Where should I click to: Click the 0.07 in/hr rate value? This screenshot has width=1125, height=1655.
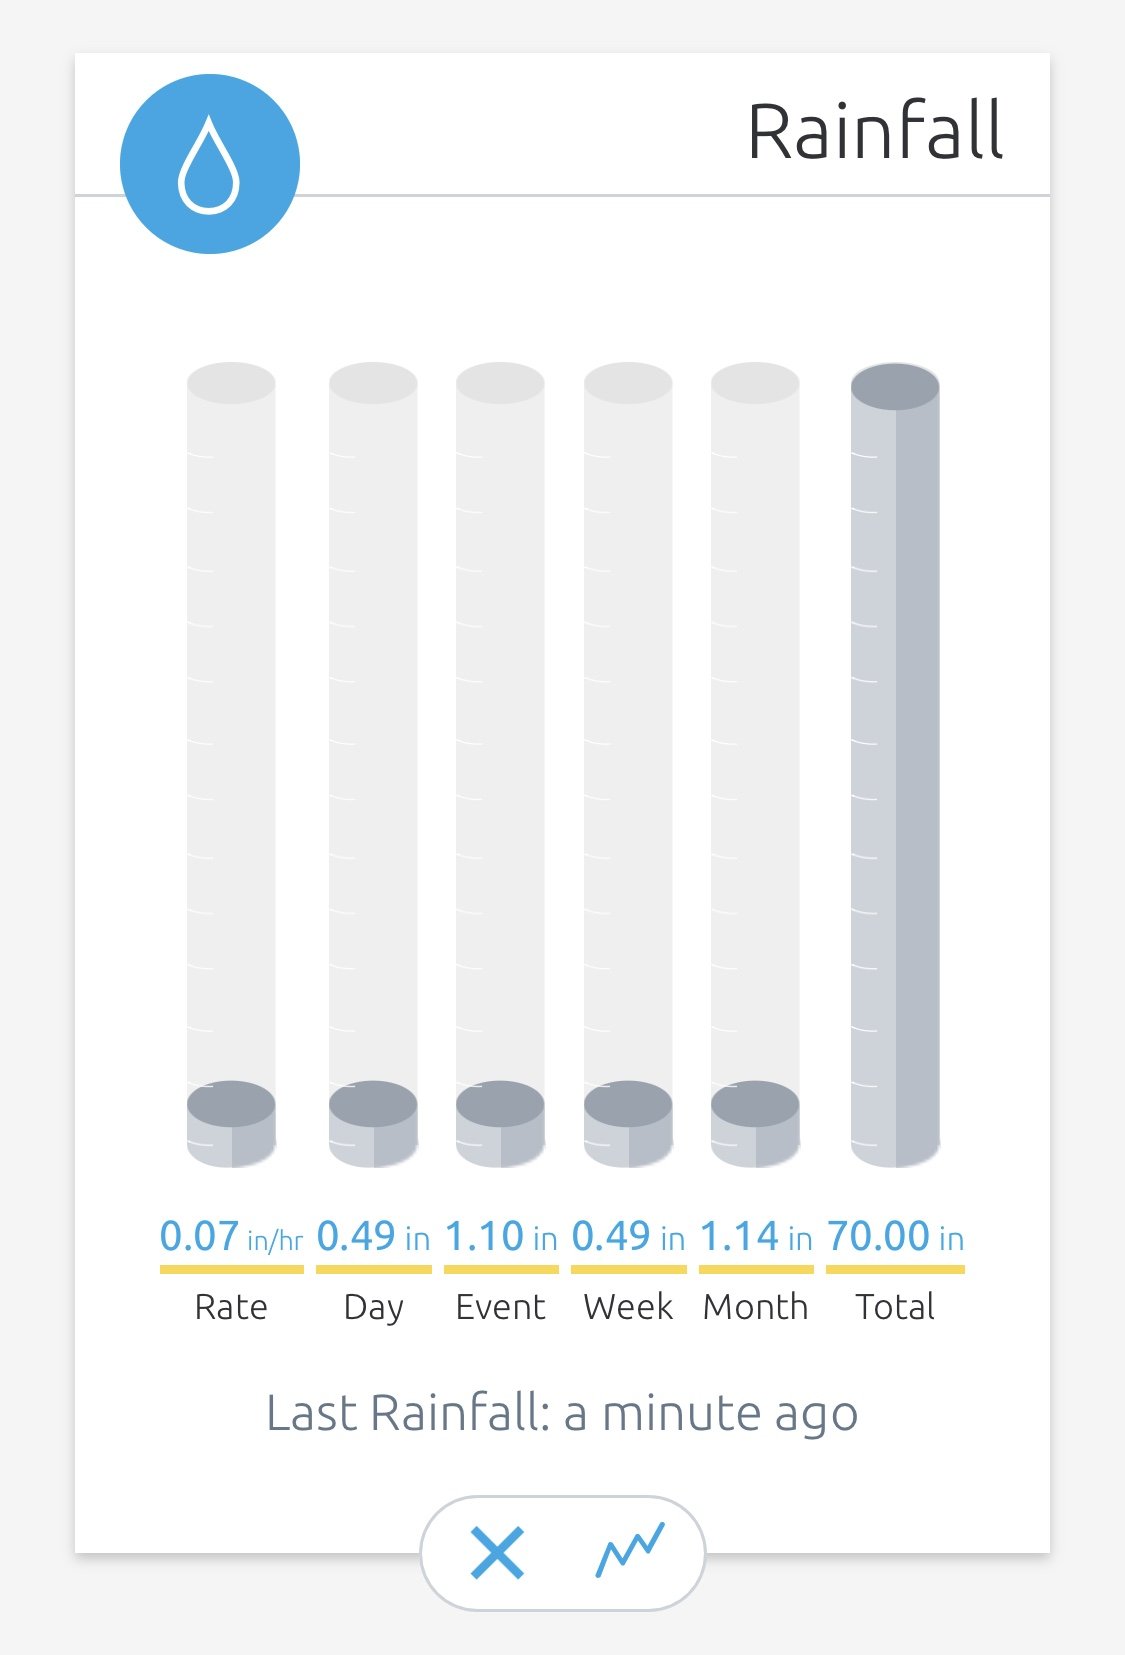(x=231, y=1237)
